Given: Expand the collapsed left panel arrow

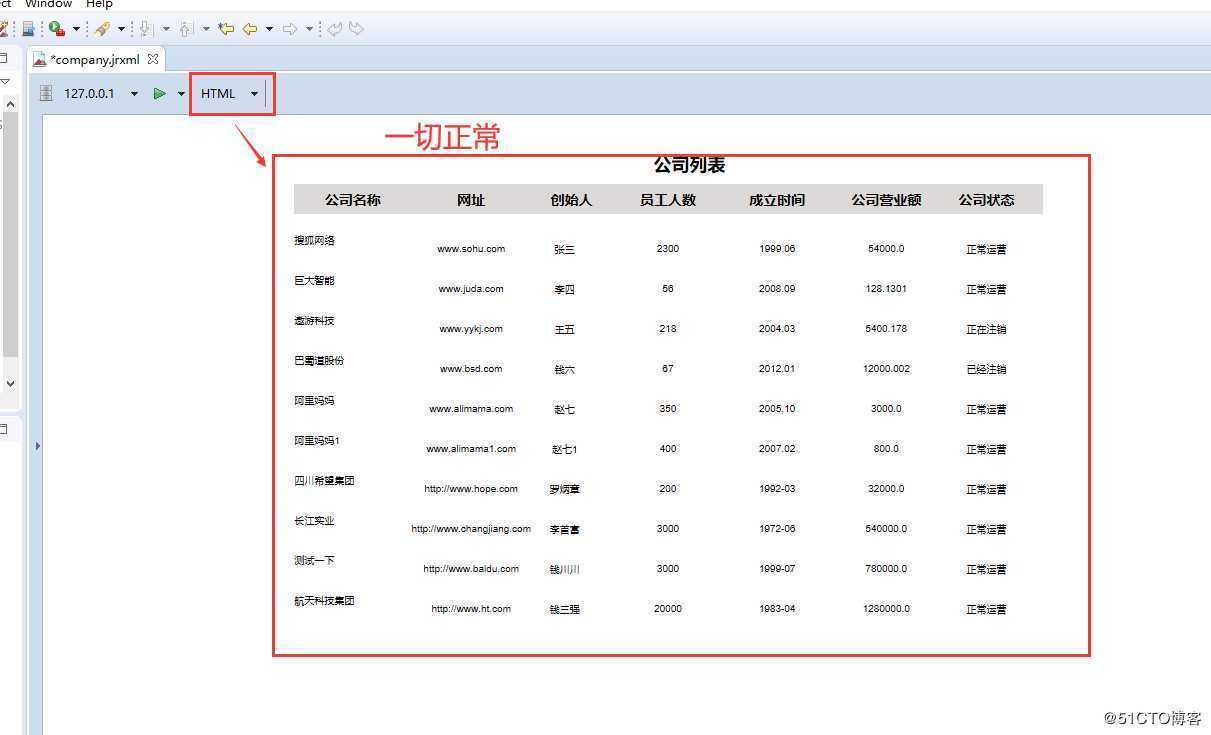Looking at the screenshot, I should 38,446.
